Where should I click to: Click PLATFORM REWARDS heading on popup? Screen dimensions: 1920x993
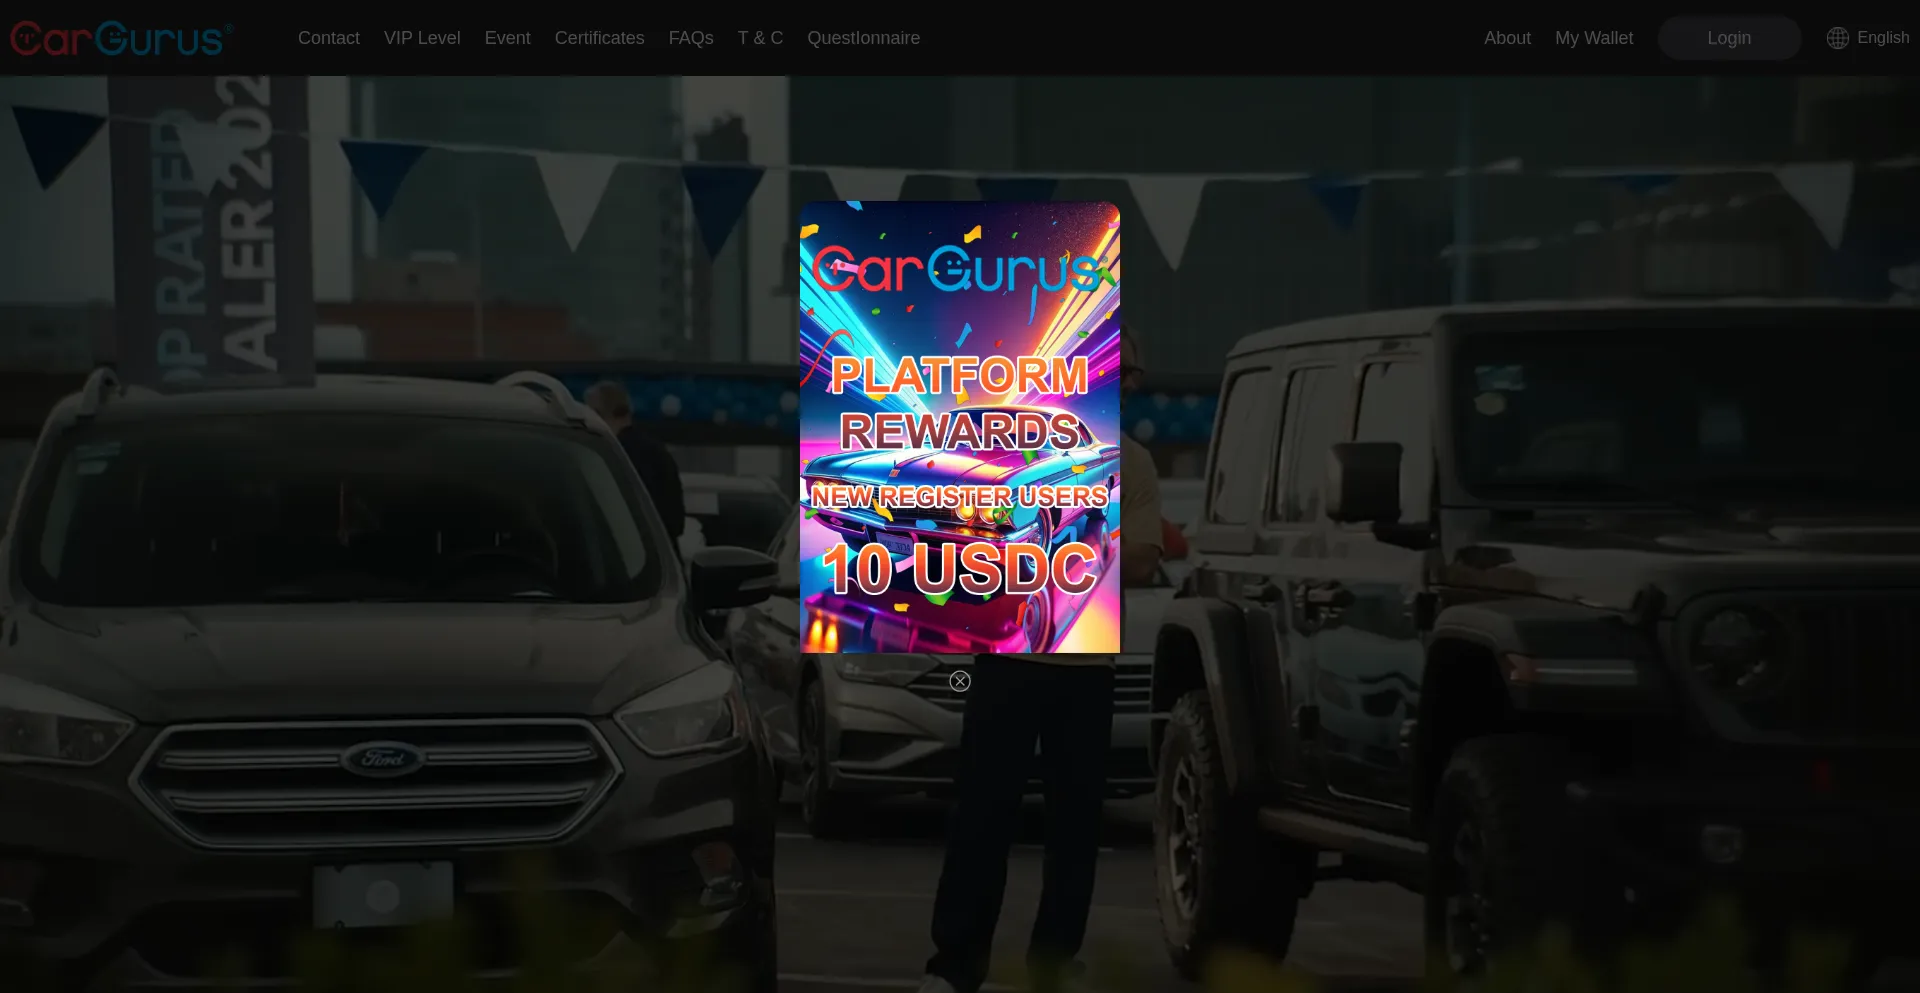tap(958, 405)
